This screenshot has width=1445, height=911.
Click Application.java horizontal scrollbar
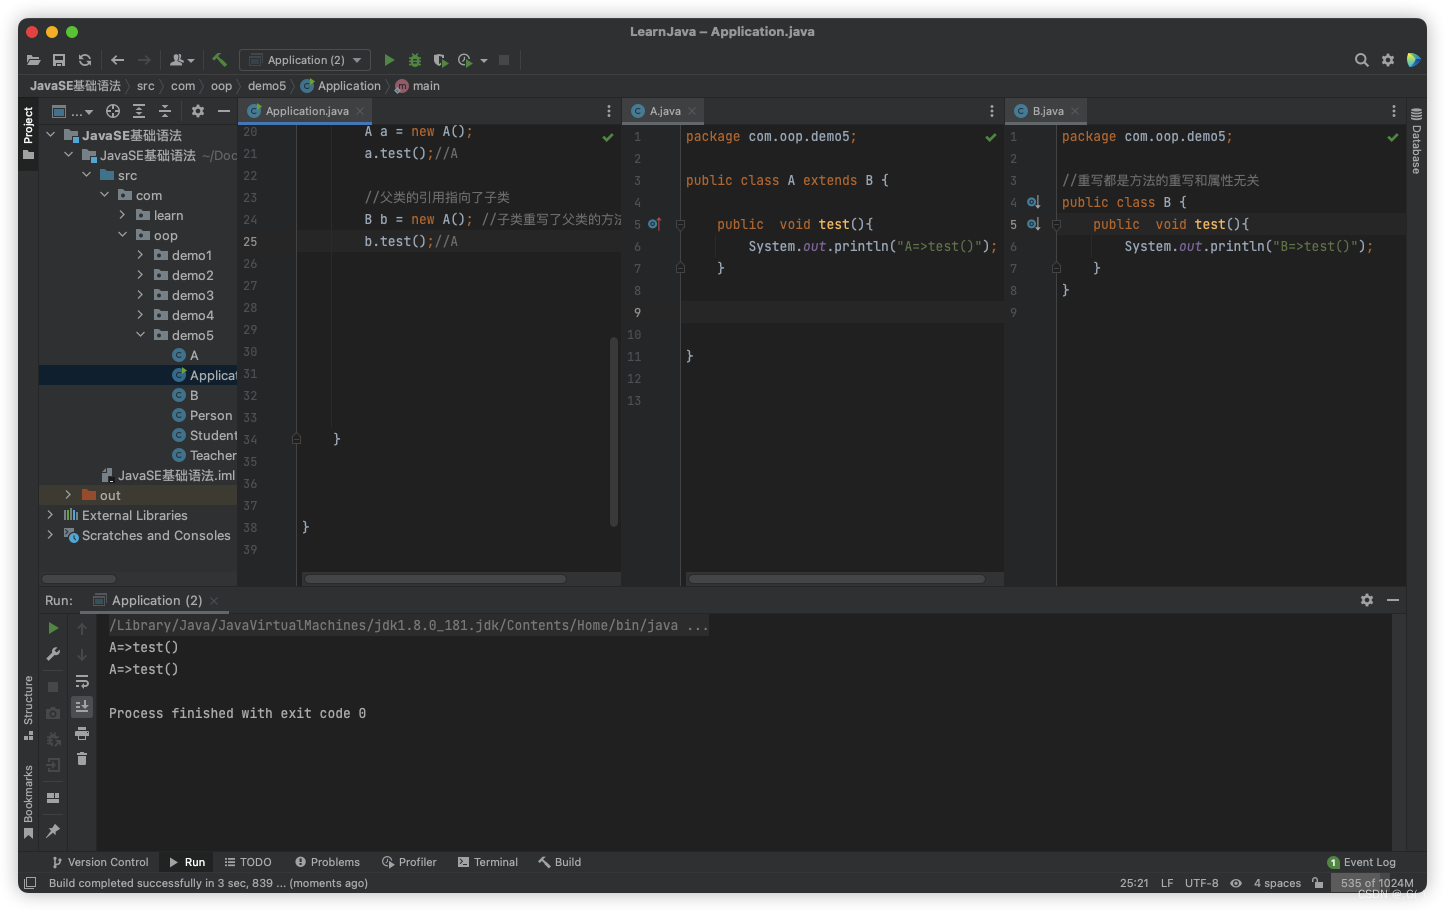click(435, 578)
